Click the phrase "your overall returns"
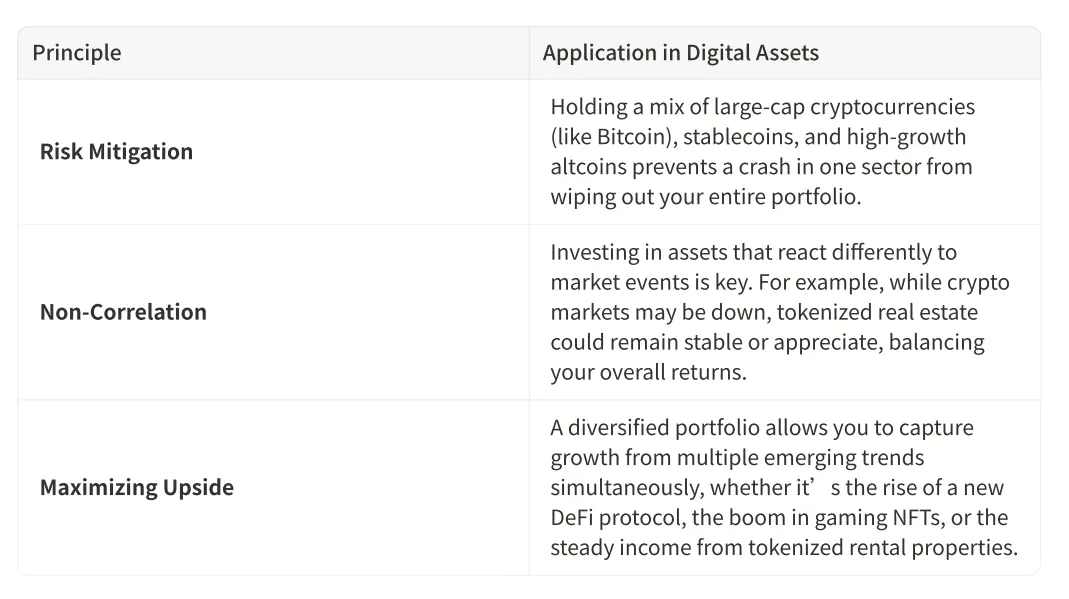1069x599 pixels. (x=648, y=373)
